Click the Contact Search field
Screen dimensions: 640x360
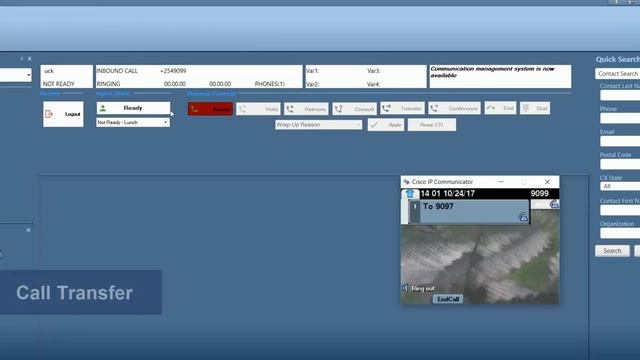pyautogui.click(x=618, y=73)
